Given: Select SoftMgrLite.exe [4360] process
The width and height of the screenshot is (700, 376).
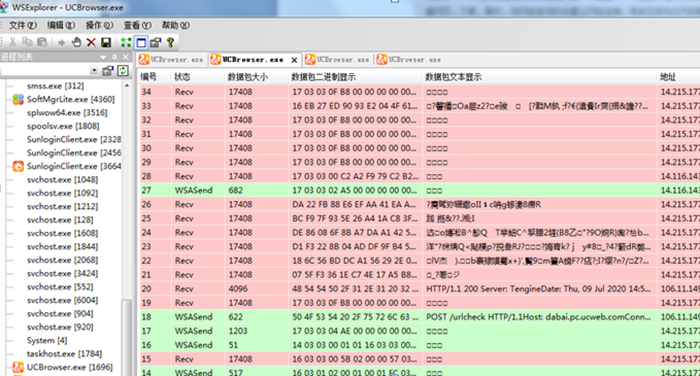Looking at the screenshot, I should tap(71, 99).
